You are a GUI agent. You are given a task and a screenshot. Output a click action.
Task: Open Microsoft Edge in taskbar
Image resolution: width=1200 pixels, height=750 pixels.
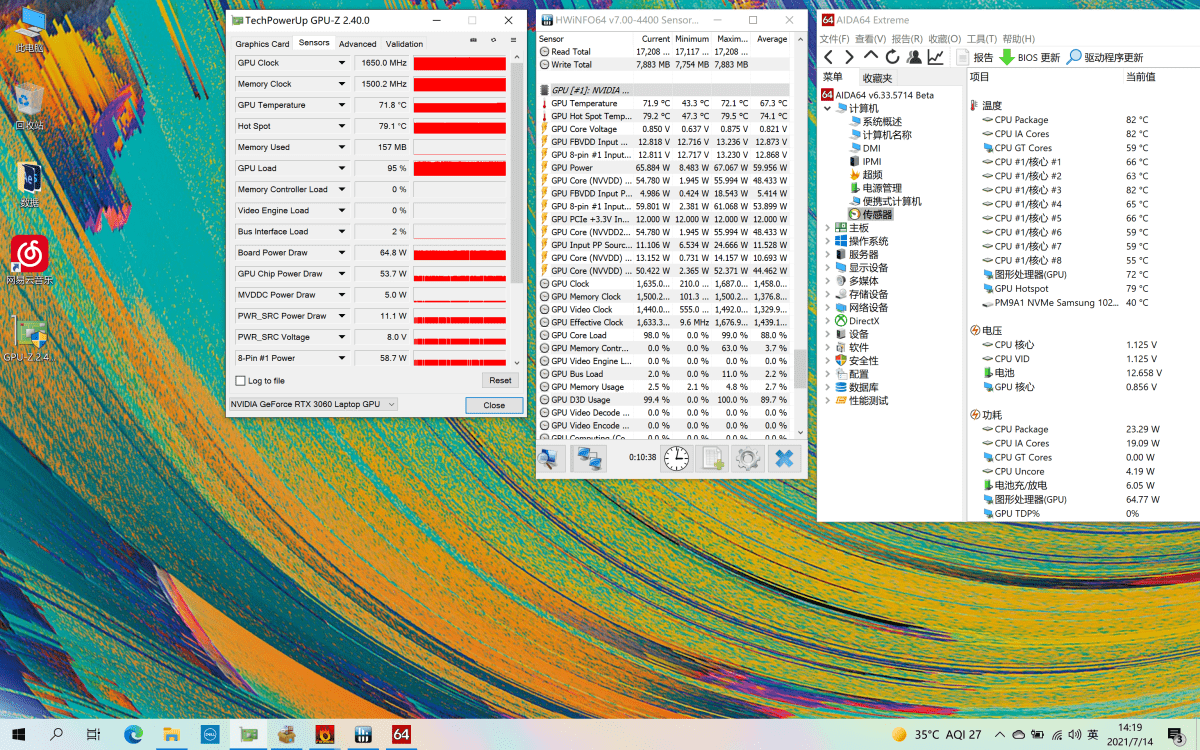[133, 734]
